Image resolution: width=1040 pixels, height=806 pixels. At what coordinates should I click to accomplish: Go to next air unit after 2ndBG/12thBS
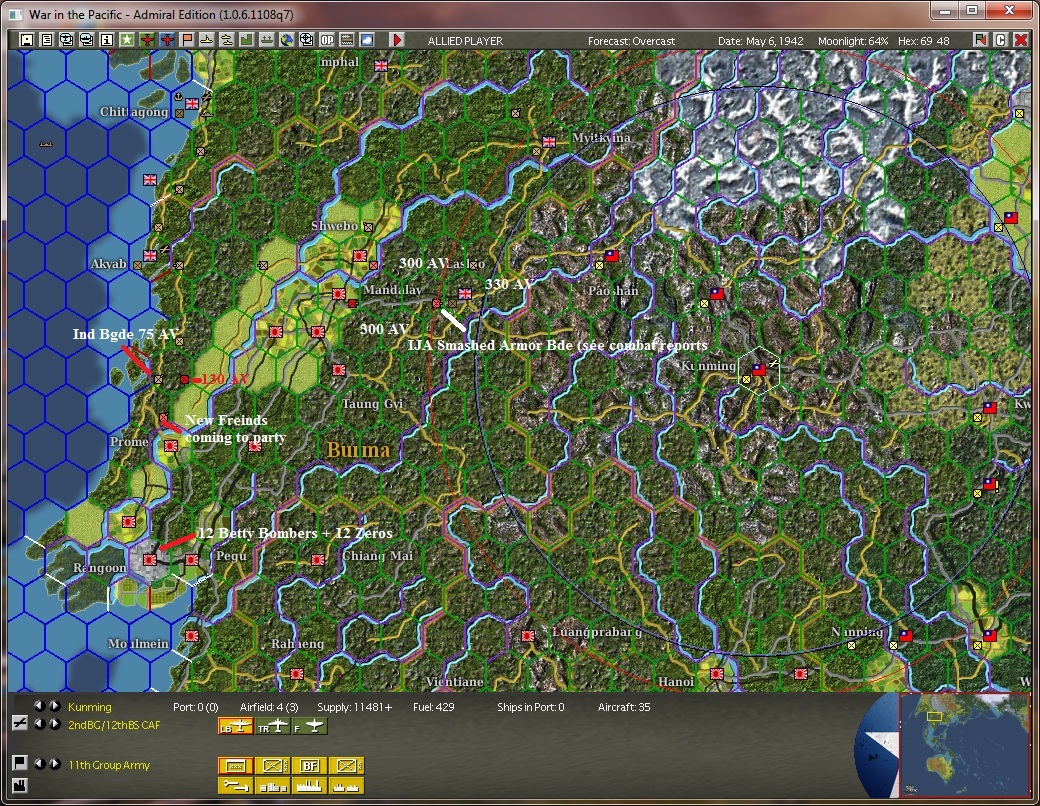click(x=54, y=724)
